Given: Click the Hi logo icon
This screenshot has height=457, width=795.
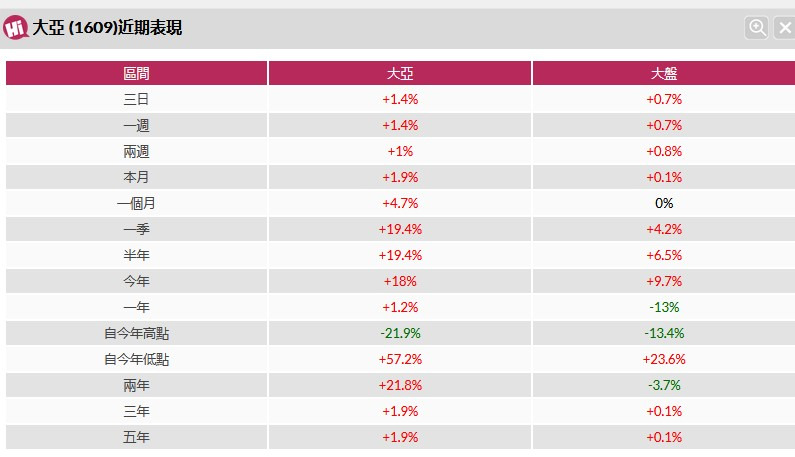Looking at the screenshot, I should coord(16,28).
